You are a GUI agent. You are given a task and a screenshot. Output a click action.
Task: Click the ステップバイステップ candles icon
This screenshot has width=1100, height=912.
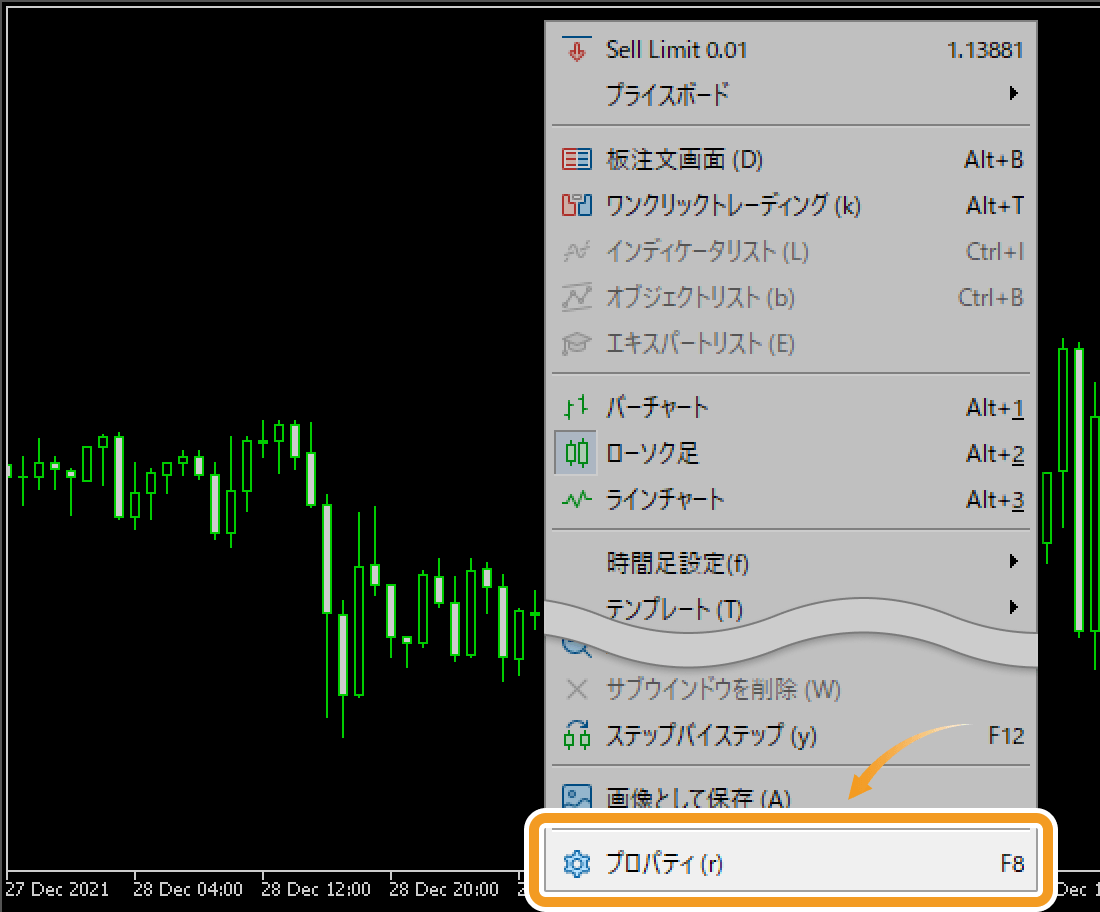coord(577,735)
